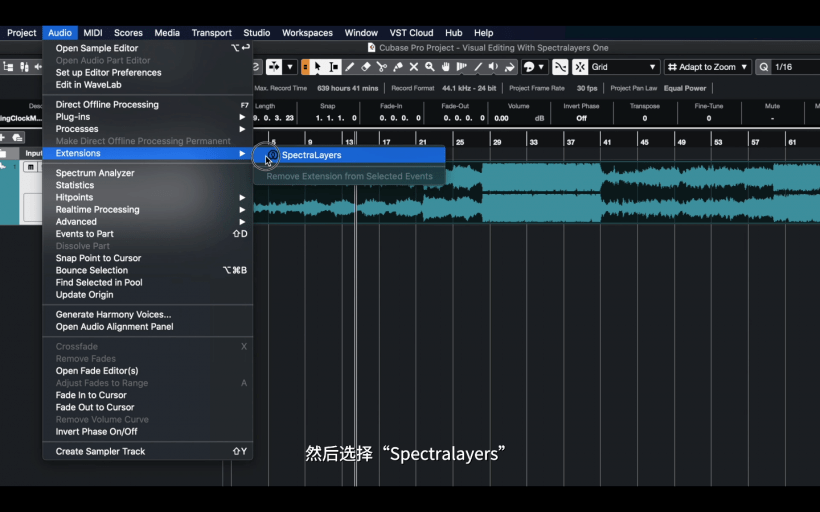The image size is (820, 512).
Task: Pick the Erase tool
Action: (x=366, y=67)
